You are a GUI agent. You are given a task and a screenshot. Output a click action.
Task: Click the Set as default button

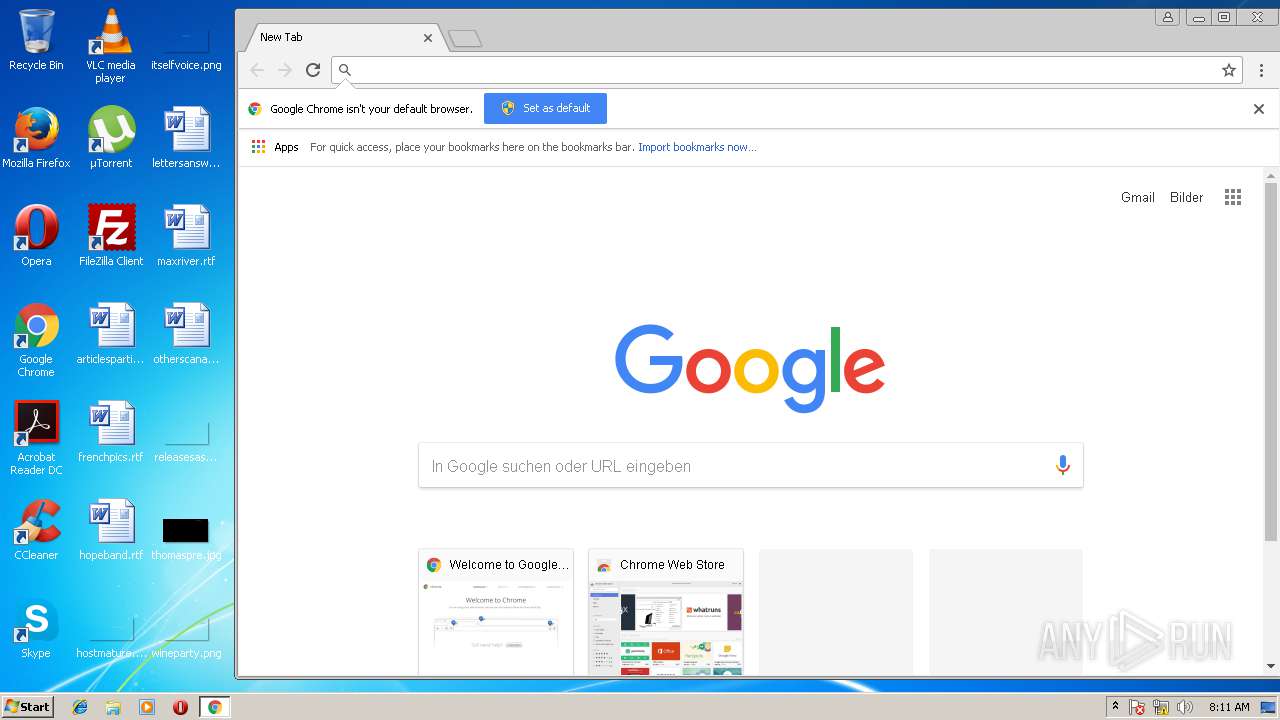(x=545, y=108)
